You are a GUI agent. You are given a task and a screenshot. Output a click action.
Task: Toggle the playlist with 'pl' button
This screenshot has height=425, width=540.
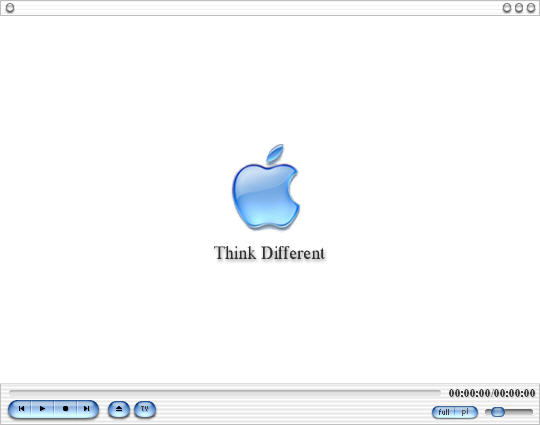466,412
